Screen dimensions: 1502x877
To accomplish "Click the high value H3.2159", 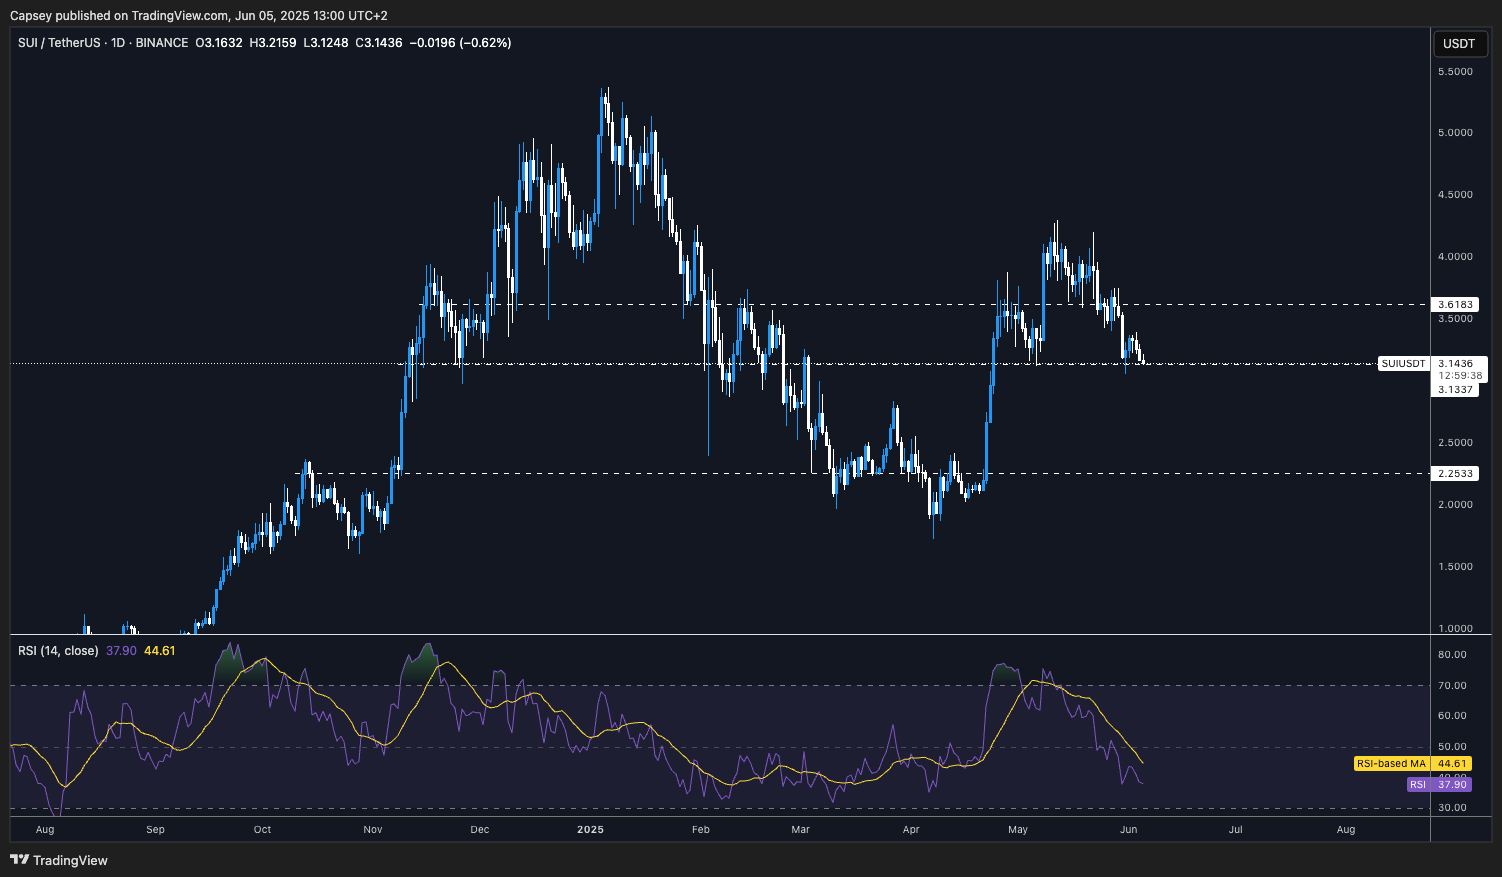I will [x=273, y=43].
